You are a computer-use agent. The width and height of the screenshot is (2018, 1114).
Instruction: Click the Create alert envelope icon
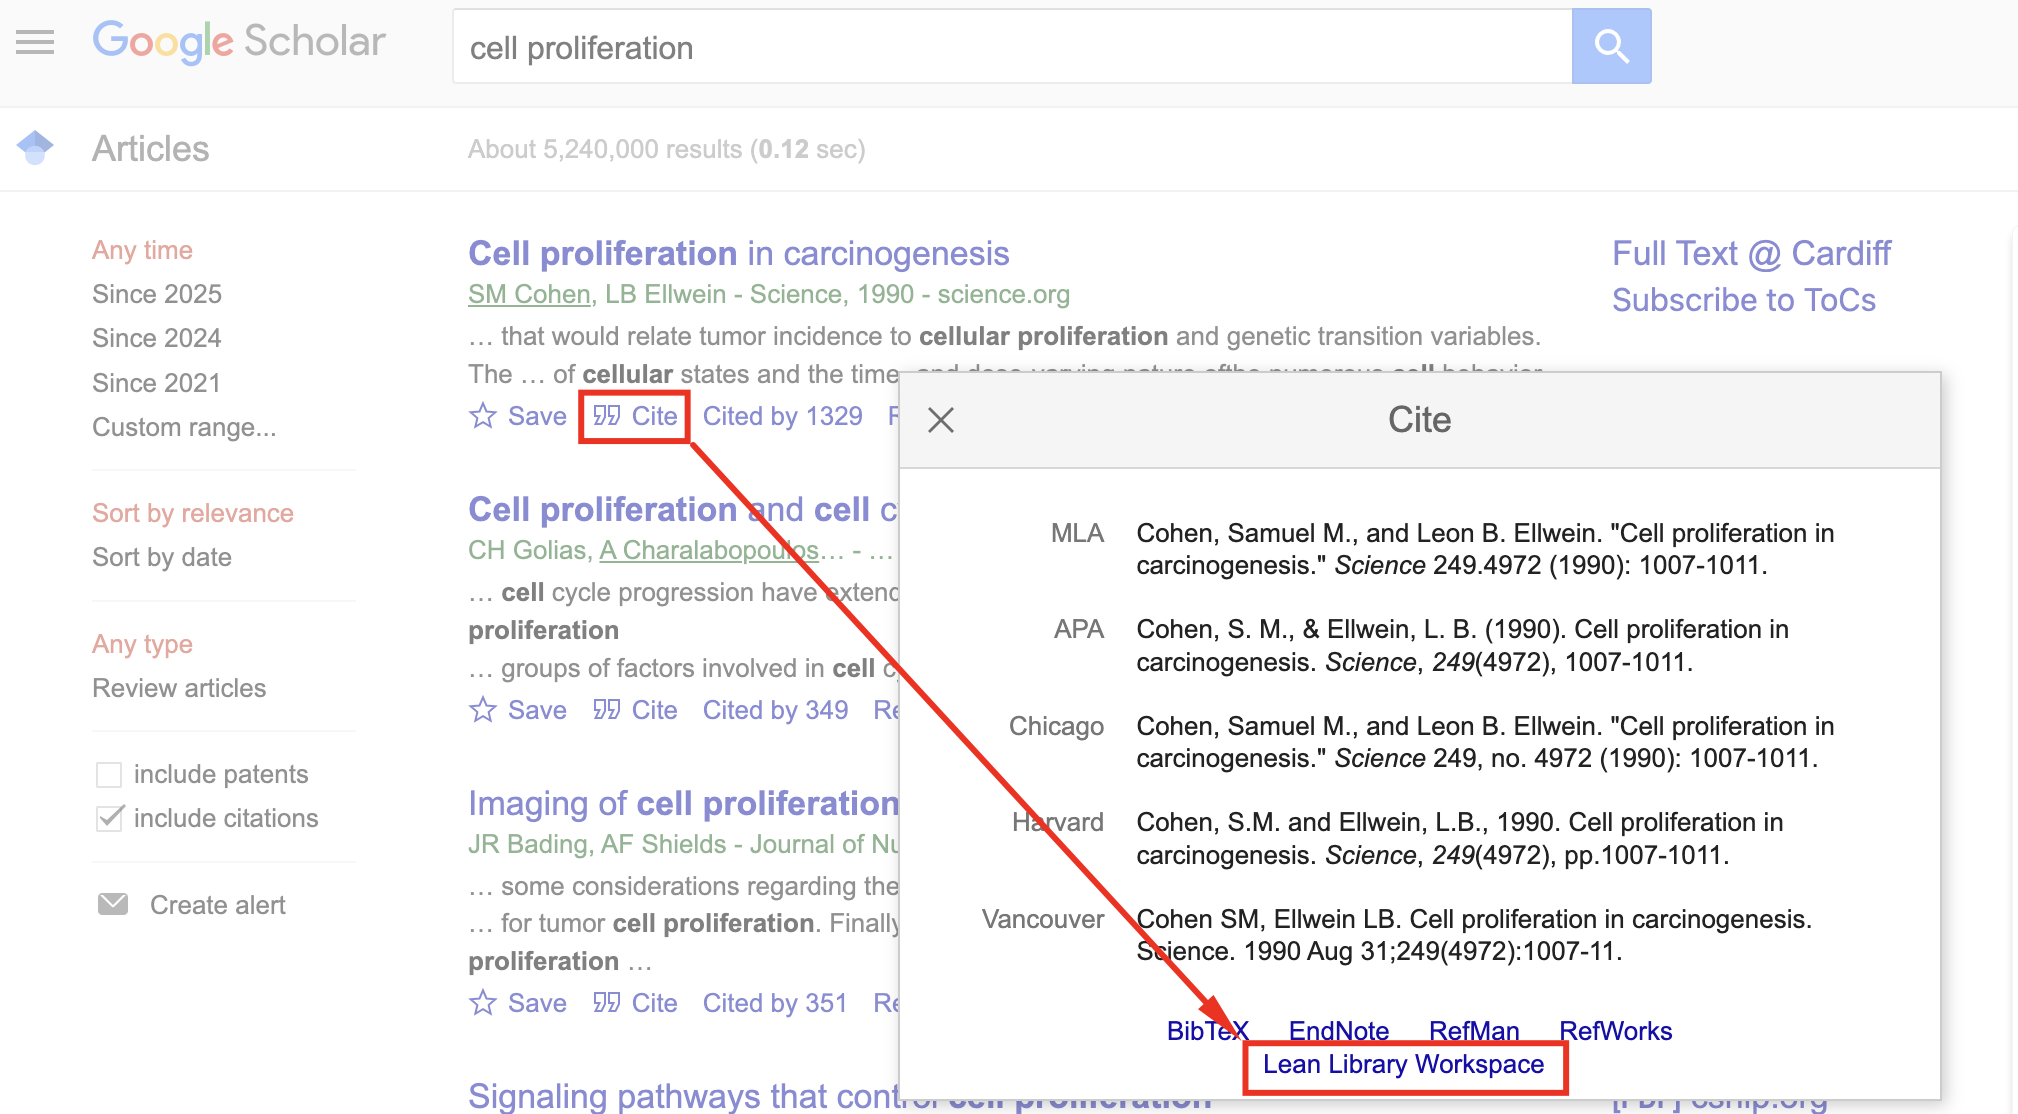click(x=113, y=904)
